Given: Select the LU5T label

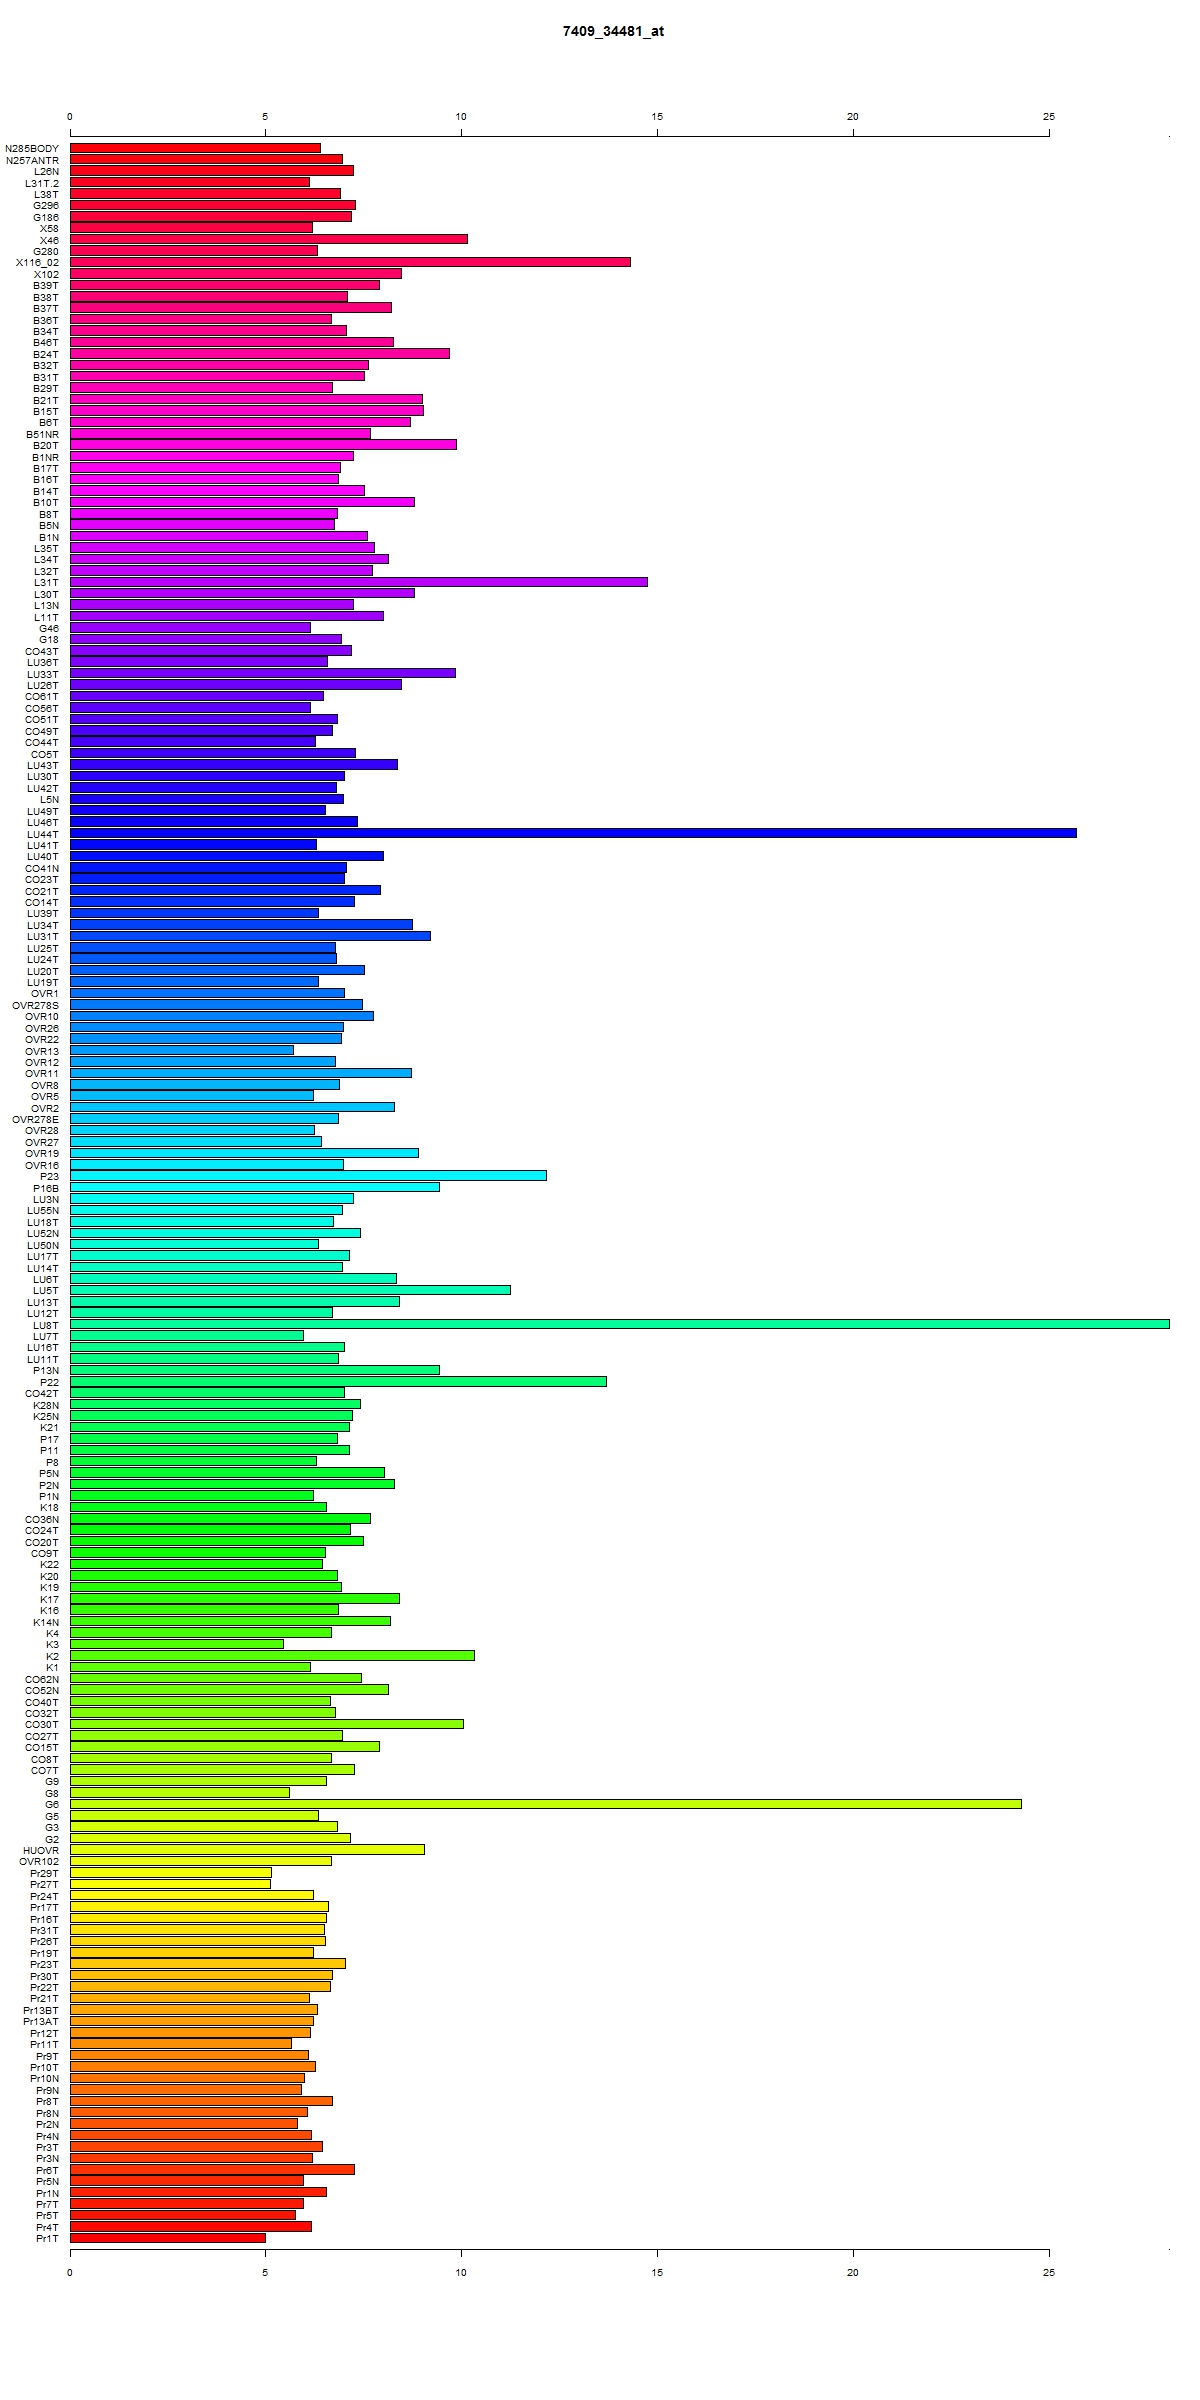Looking at the screenshot, I should point(46,1291).
